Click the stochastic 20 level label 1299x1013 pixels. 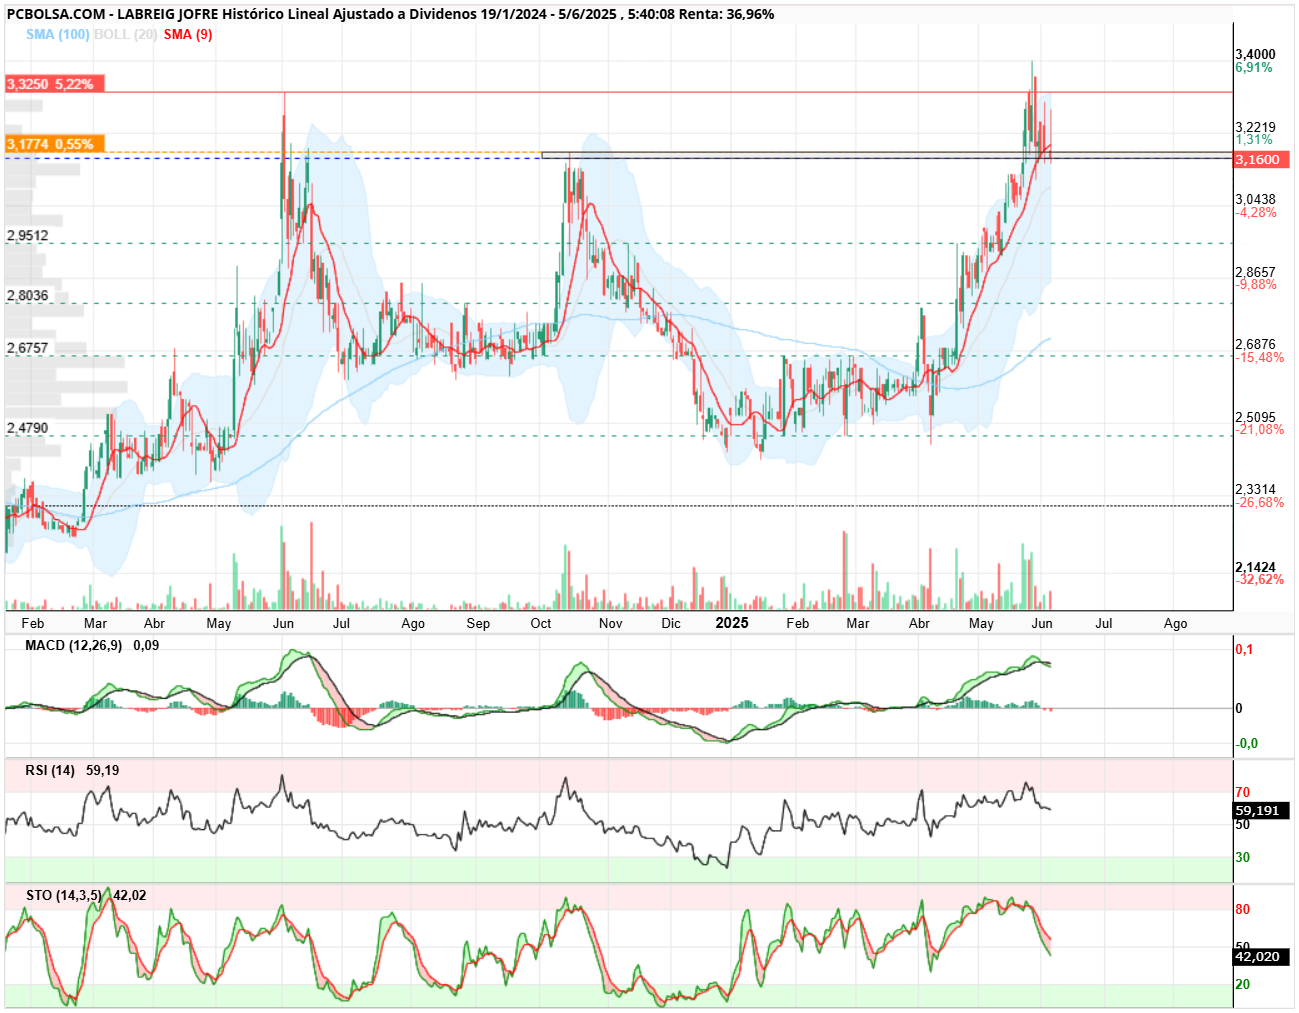1243,984
